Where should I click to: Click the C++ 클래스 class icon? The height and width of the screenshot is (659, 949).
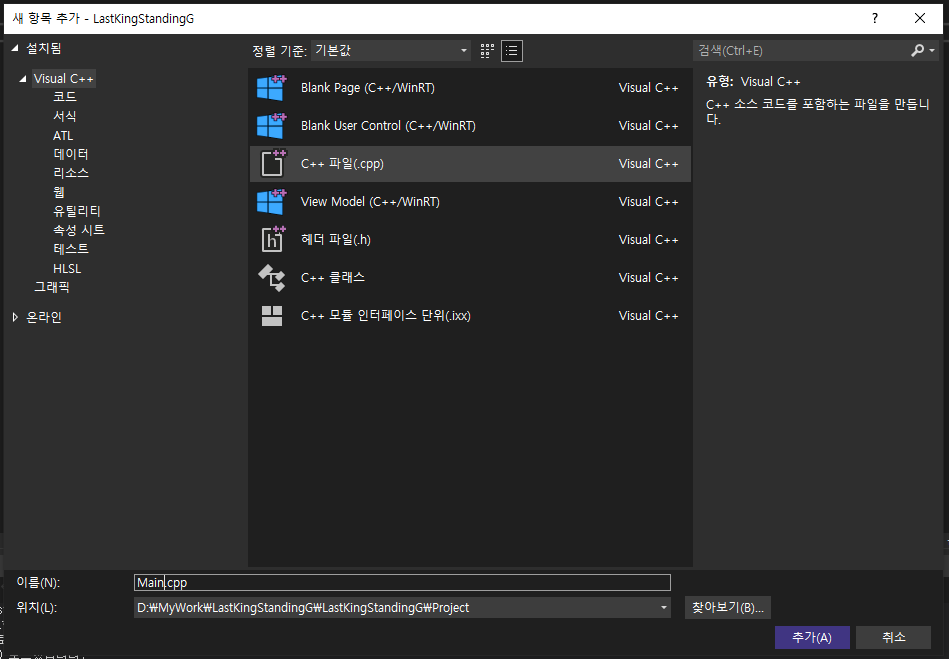(x=272, y=278)
